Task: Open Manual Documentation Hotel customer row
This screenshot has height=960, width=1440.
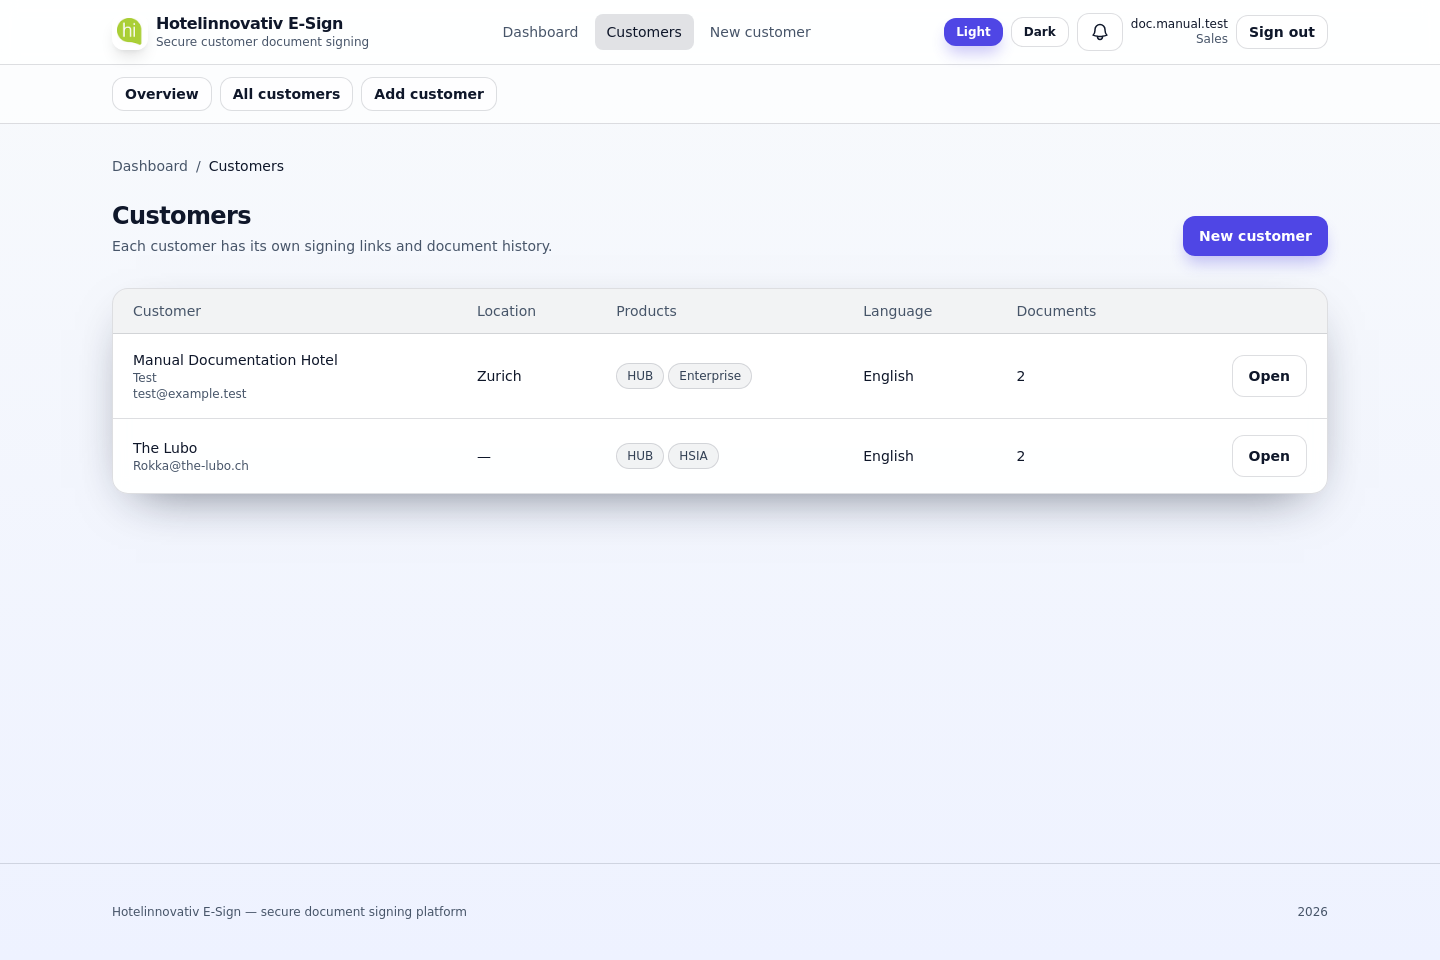Action: (1269, 376)
